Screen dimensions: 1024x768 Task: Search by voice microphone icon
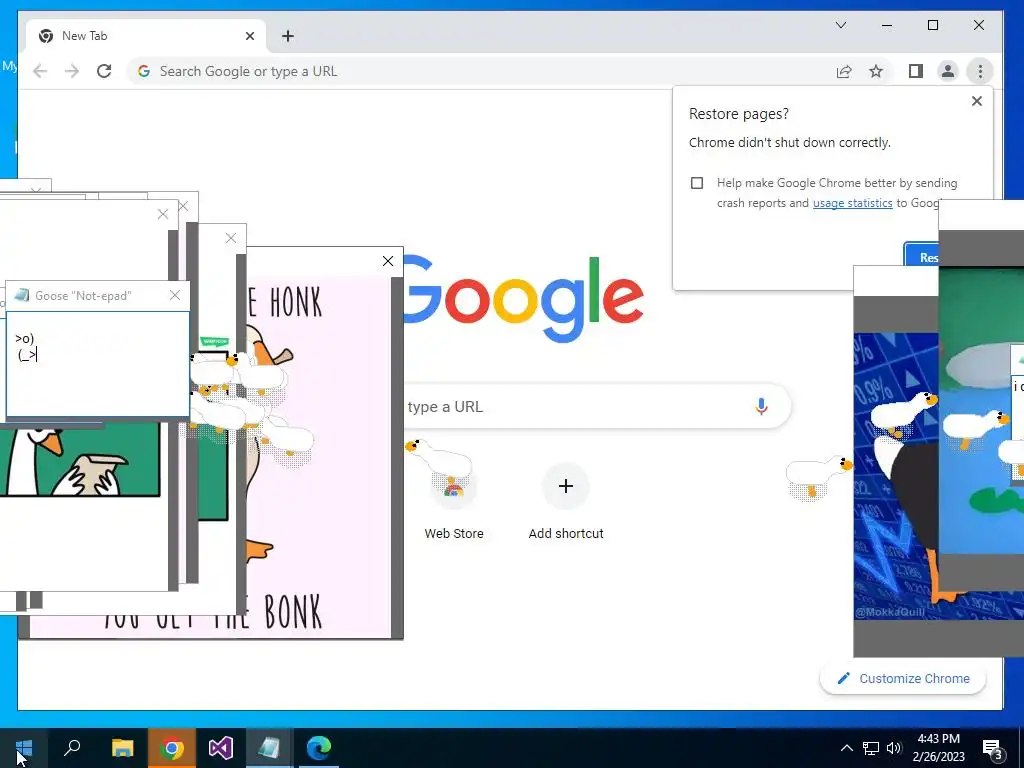click(x=761, y=406)
